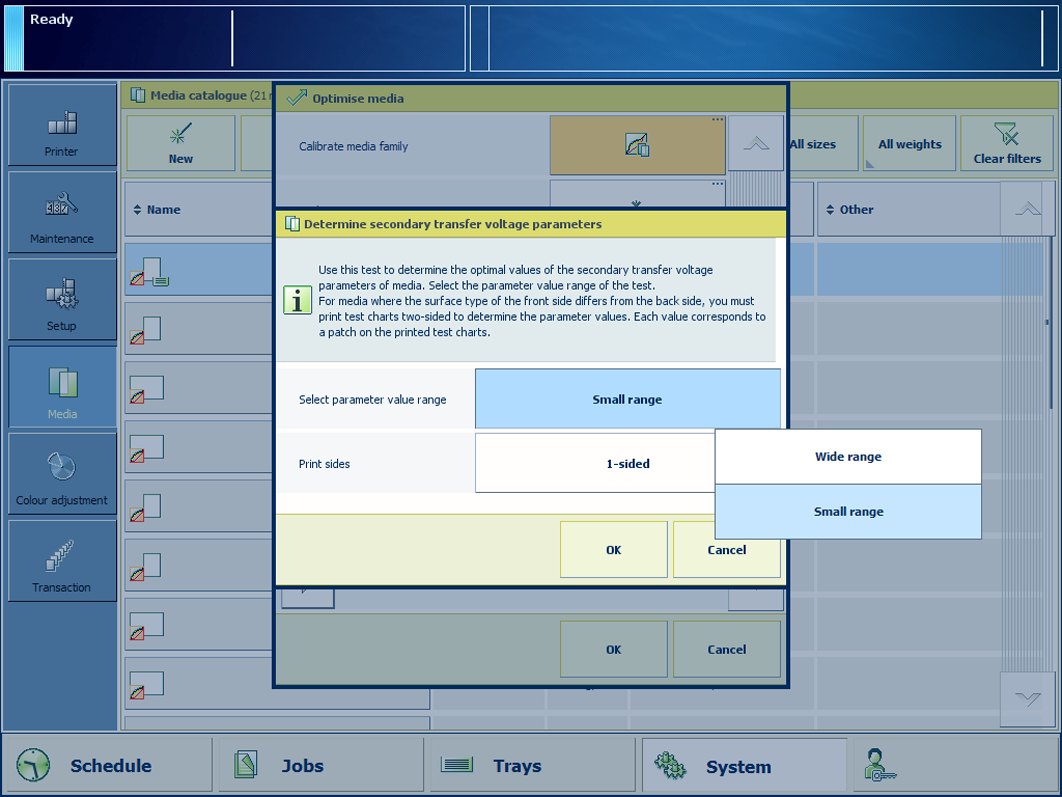Choose Wide range from the dropdown list

tap(848, 457)
